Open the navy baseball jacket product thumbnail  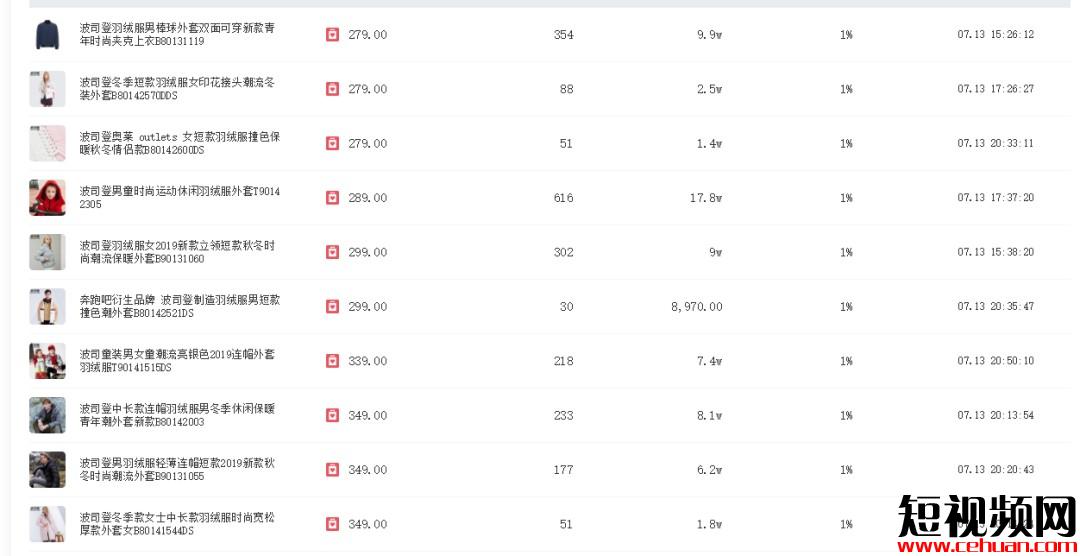(x=47, y=35)
